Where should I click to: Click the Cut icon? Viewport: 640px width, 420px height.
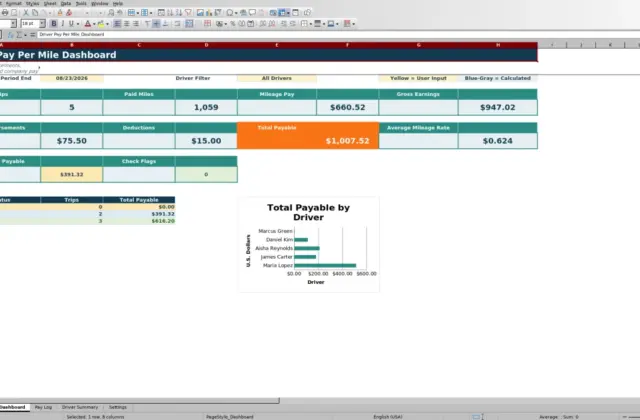click(x=26, y=13)
